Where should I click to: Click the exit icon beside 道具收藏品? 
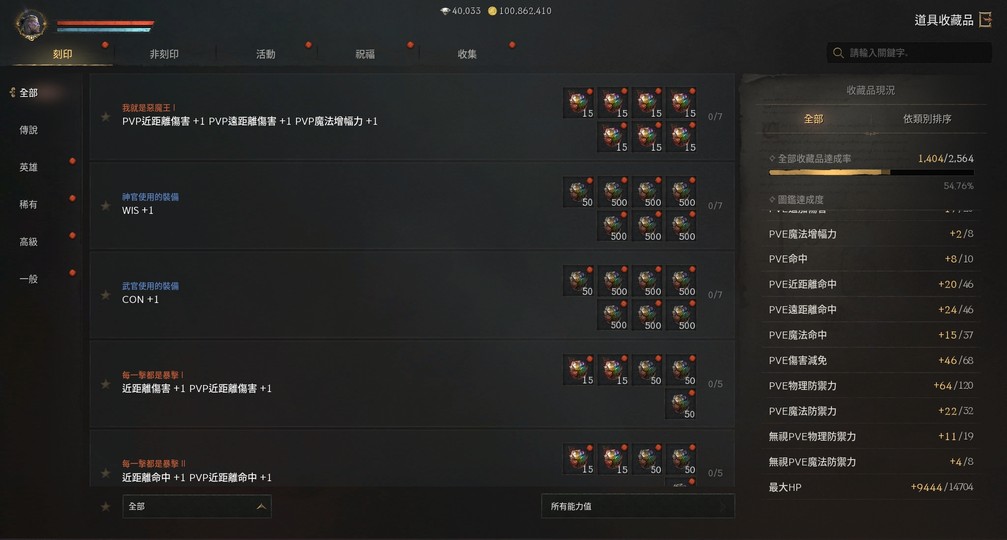point(985,20)
